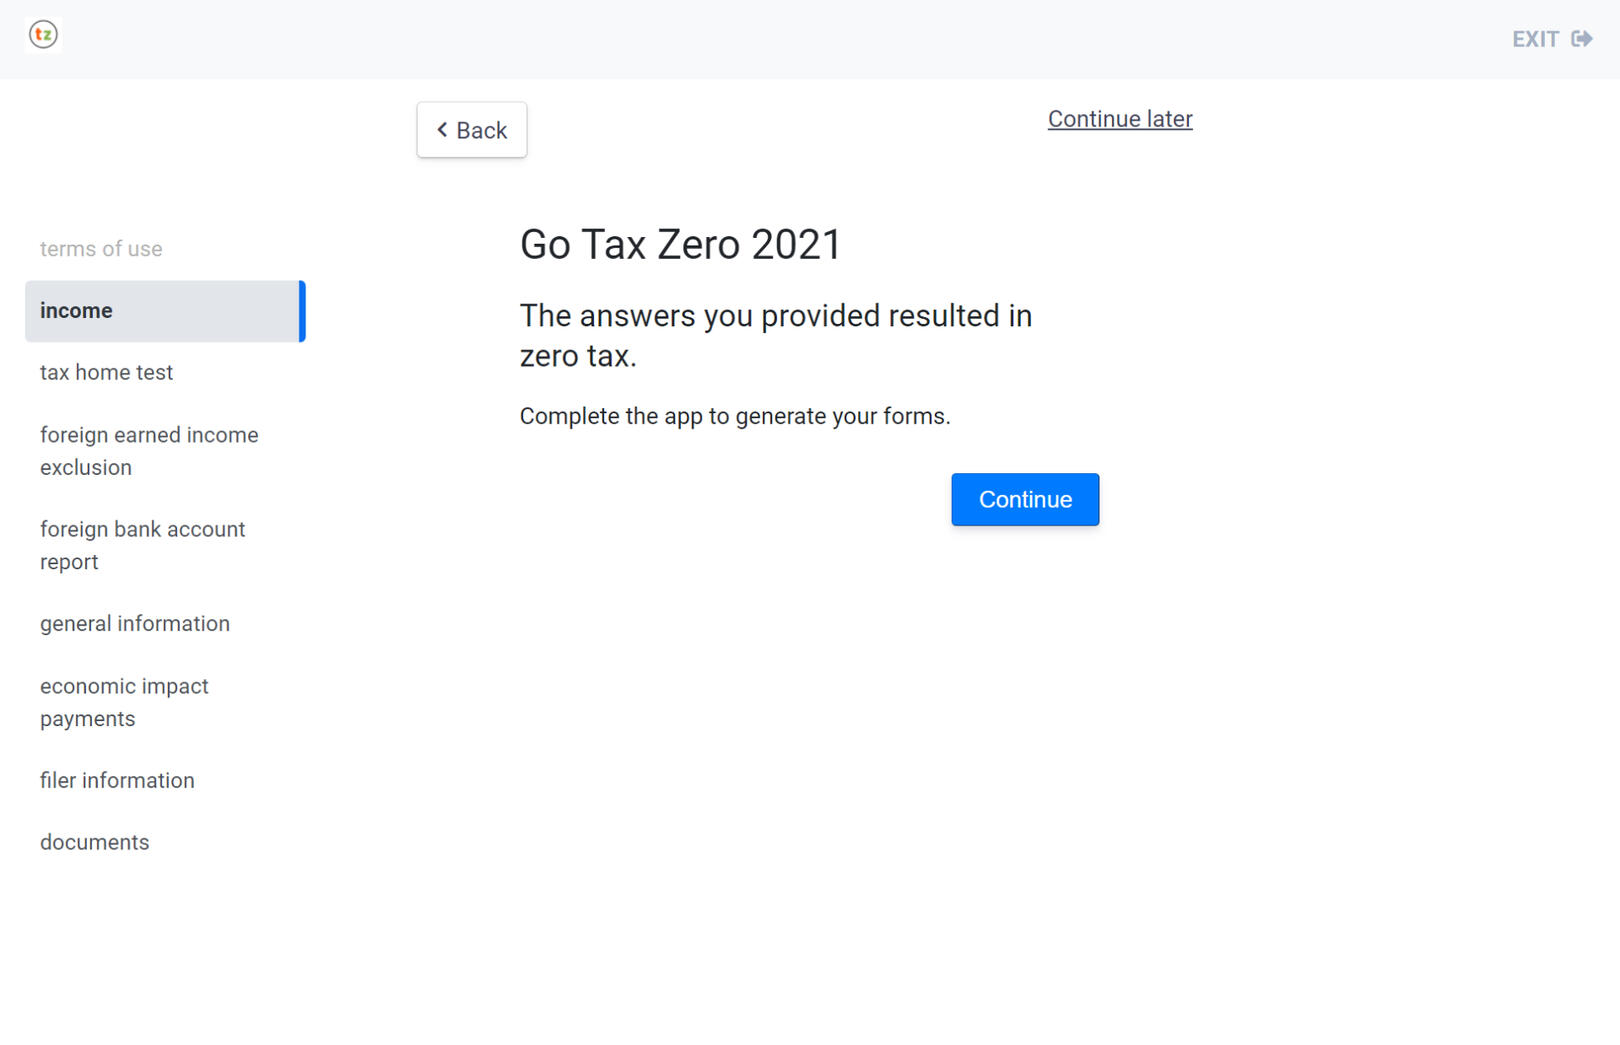The image size is (1620, 1045).
Task: Click blue active indicator bar beside income
Action: 302,311
